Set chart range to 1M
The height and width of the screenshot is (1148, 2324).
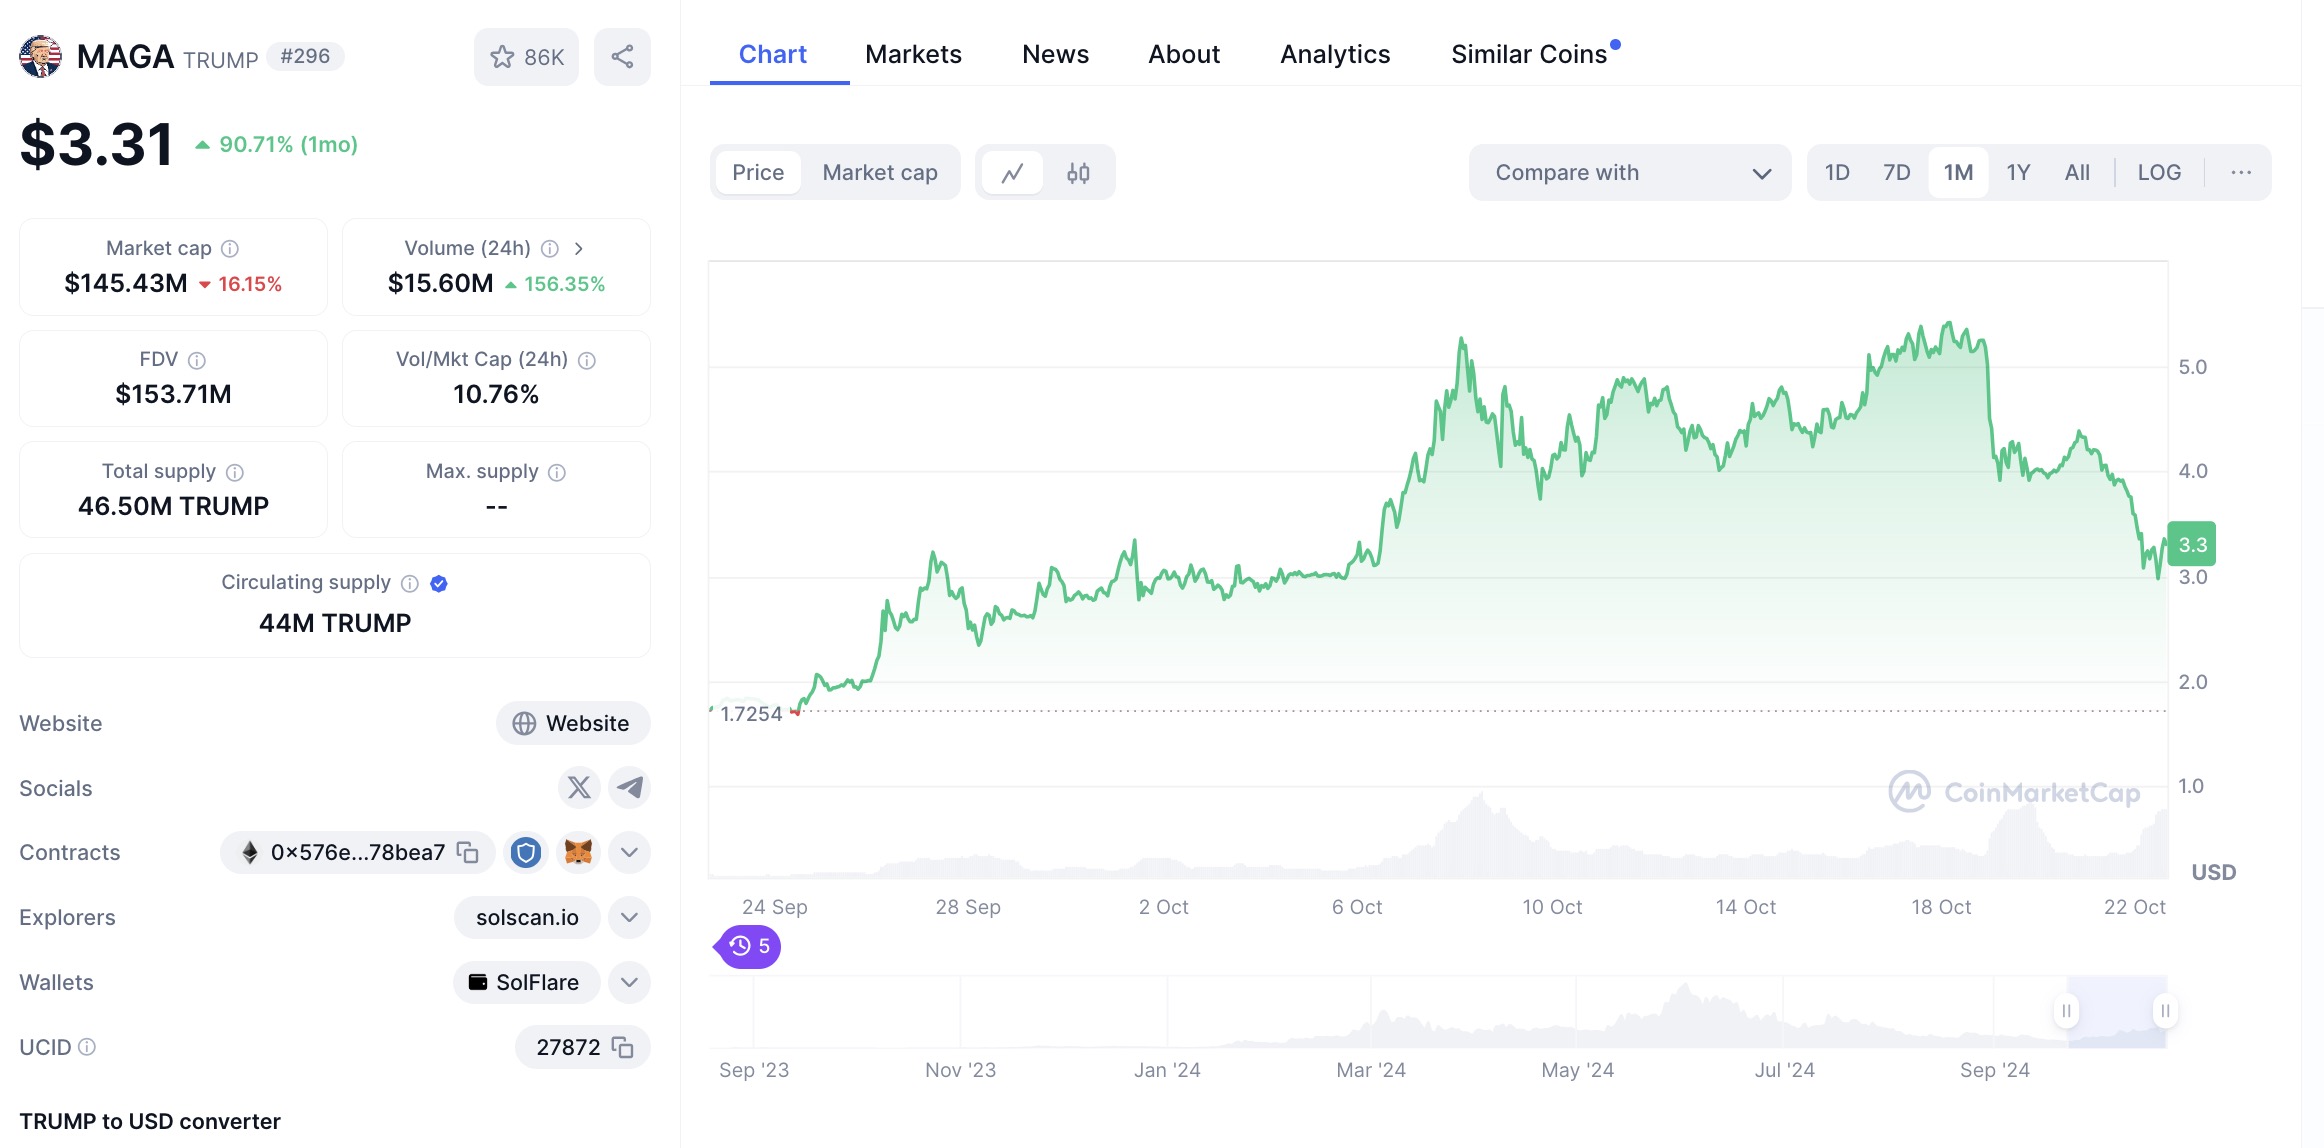pyautogui.click(x=1958, y=173)
